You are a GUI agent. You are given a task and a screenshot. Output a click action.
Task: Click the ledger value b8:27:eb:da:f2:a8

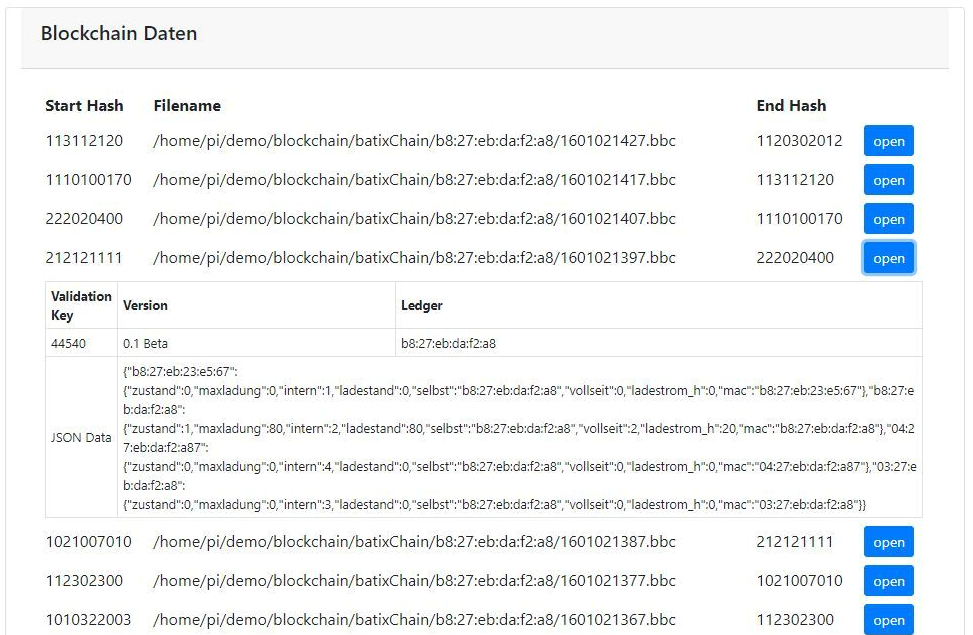pyautogui.click(x=448, y=343)
